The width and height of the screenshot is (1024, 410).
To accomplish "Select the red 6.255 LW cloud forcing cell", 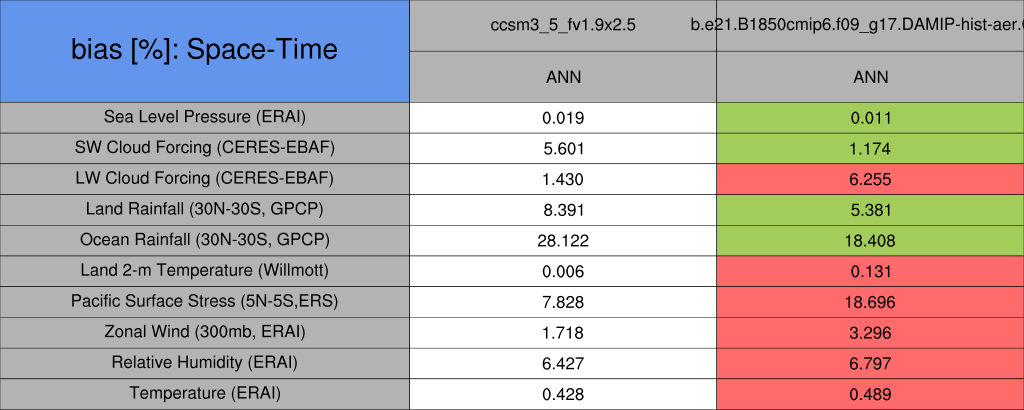I will tap(870, 179).
